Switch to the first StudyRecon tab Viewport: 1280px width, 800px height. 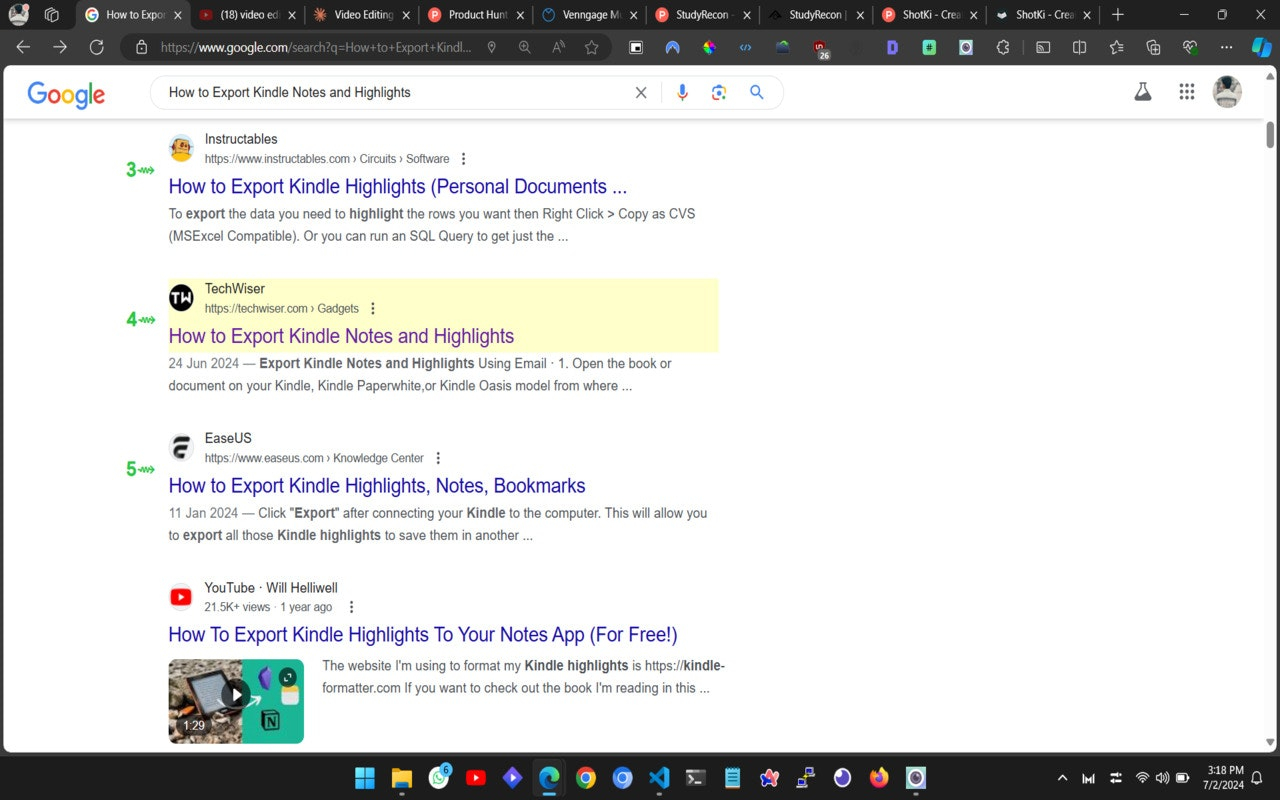point(703,15)
